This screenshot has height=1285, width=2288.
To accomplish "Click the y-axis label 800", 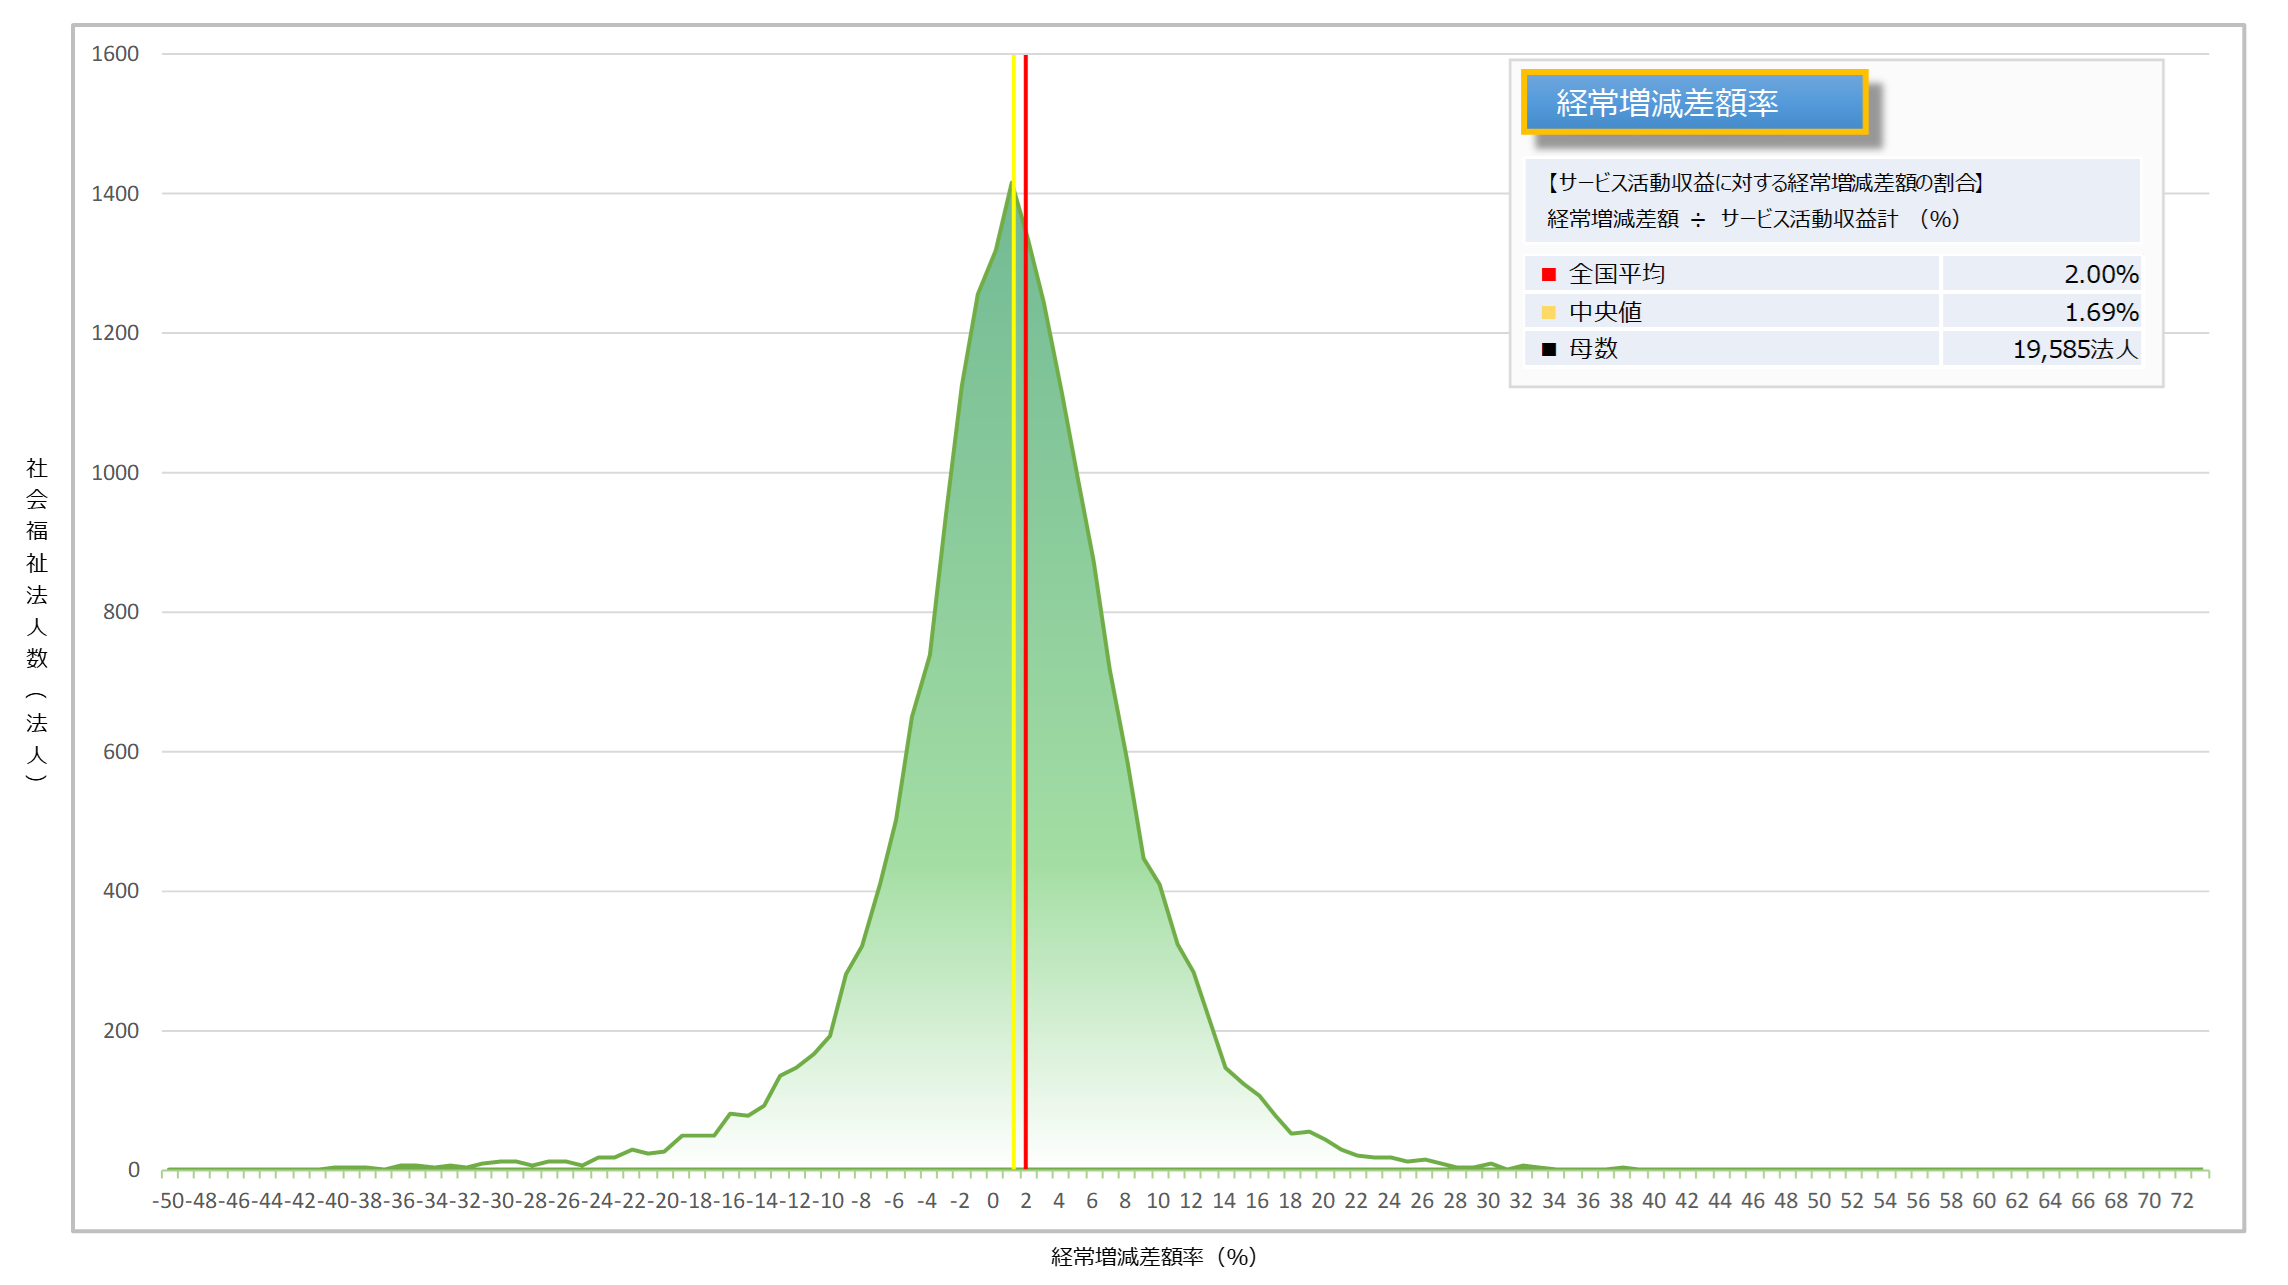I will point(121,612).
